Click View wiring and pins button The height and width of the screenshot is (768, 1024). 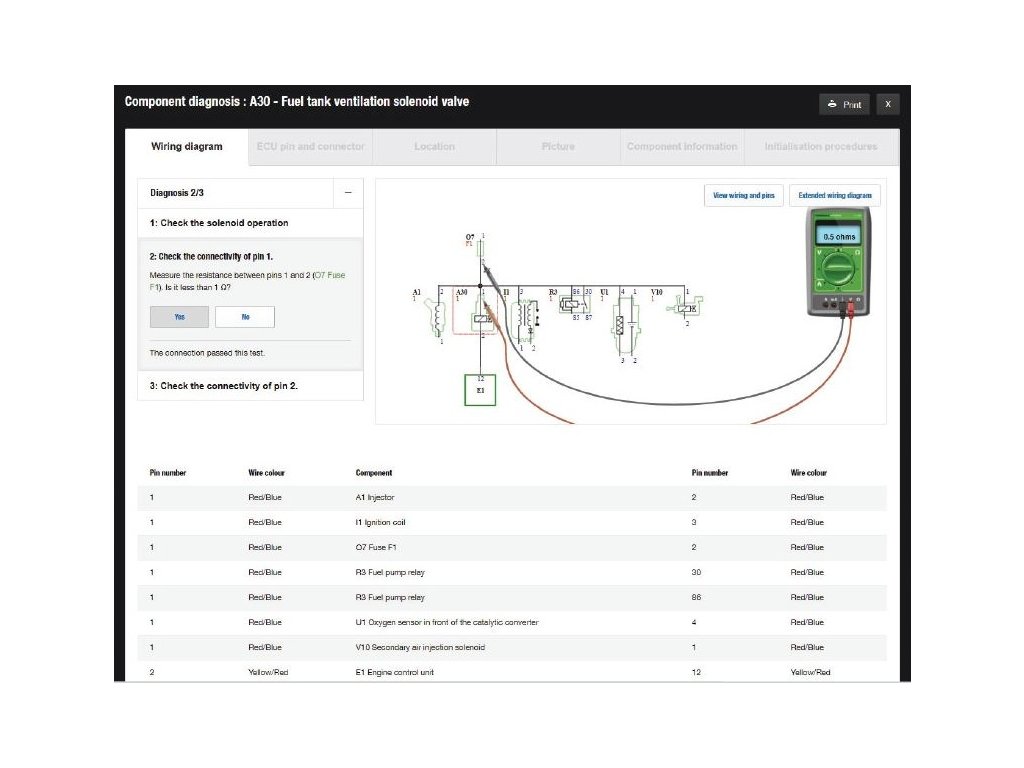(743, 196)
